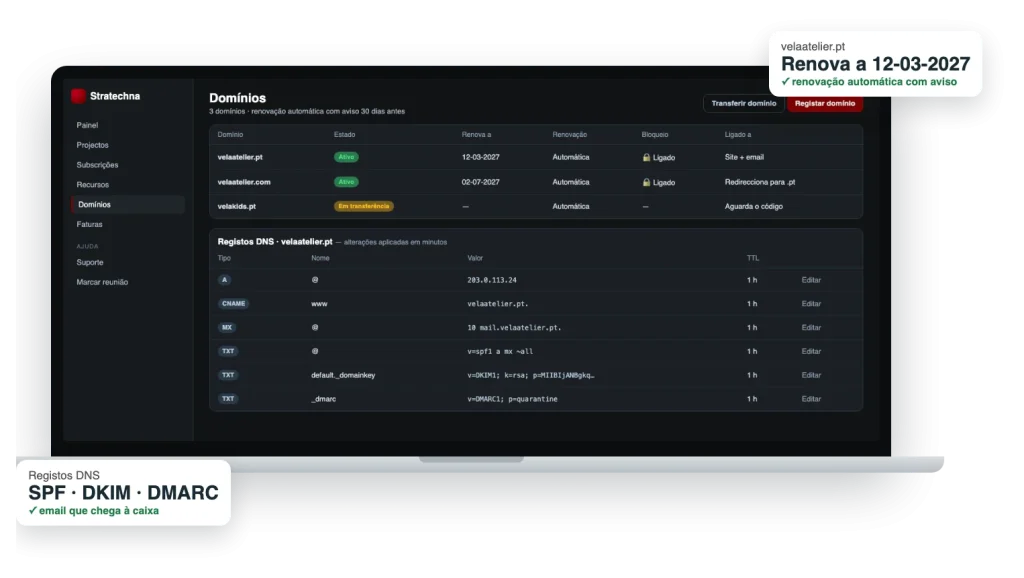
Task: Open Subscrições in the sidebar
Action: tap(97, 165)
